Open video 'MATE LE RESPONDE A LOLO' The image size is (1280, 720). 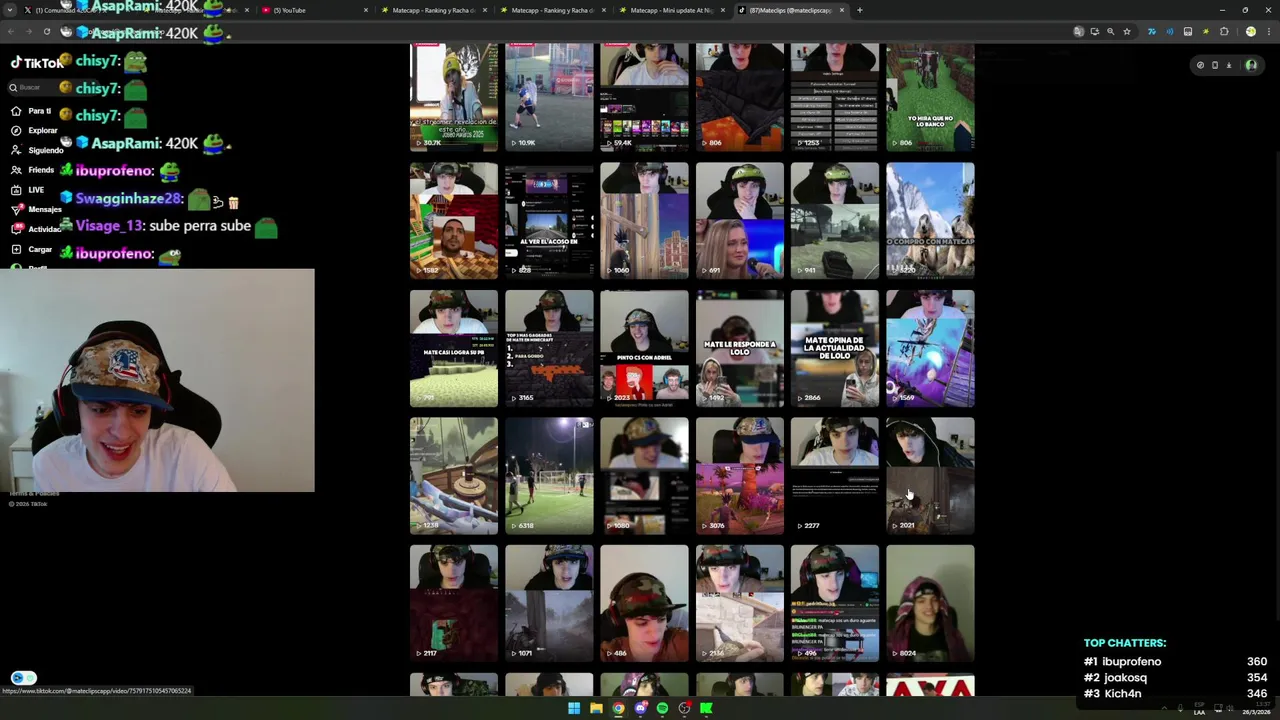740,348
